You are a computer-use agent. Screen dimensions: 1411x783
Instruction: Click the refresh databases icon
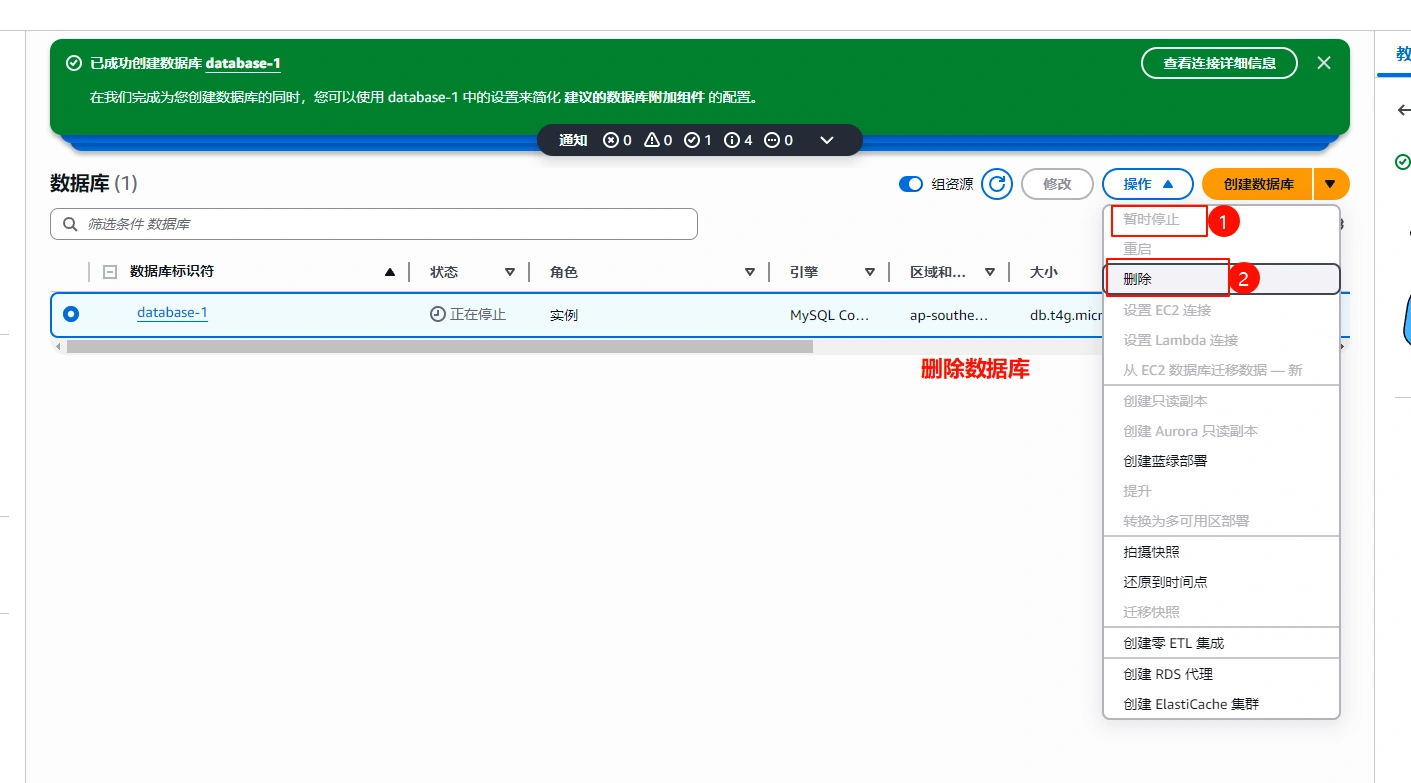(x=997, y=184)
